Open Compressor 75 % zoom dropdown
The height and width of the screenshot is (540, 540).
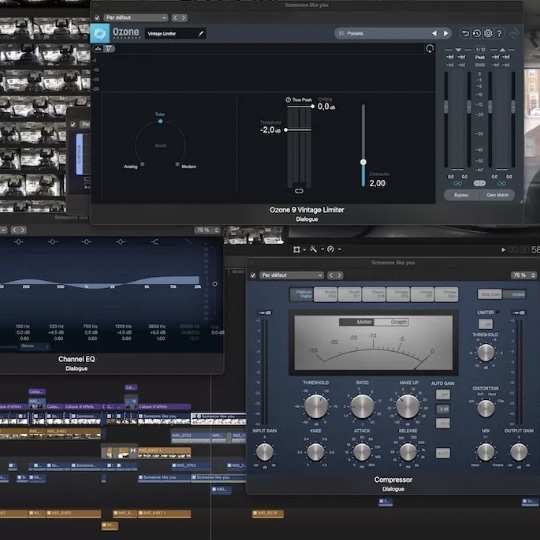coord(524,276)
